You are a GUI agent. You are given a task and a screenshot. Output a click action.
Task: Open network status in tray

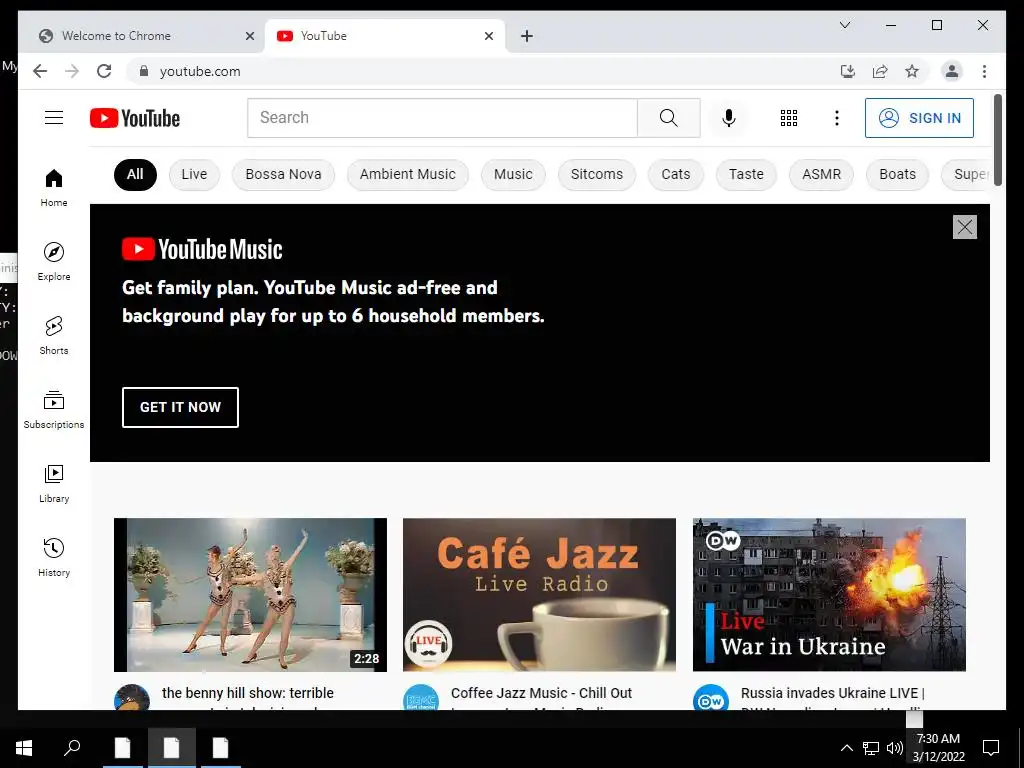pos(871,748)
